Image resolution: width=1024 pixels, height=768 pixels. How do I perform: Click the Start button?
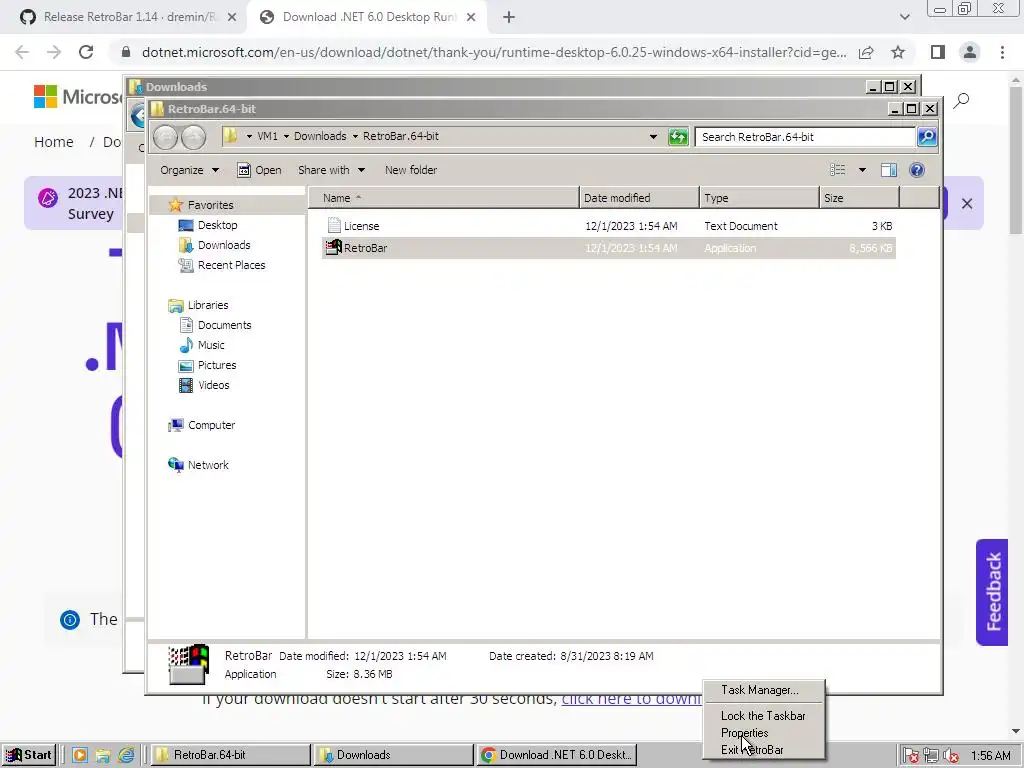pyautogui.click(x=29, y=755)
